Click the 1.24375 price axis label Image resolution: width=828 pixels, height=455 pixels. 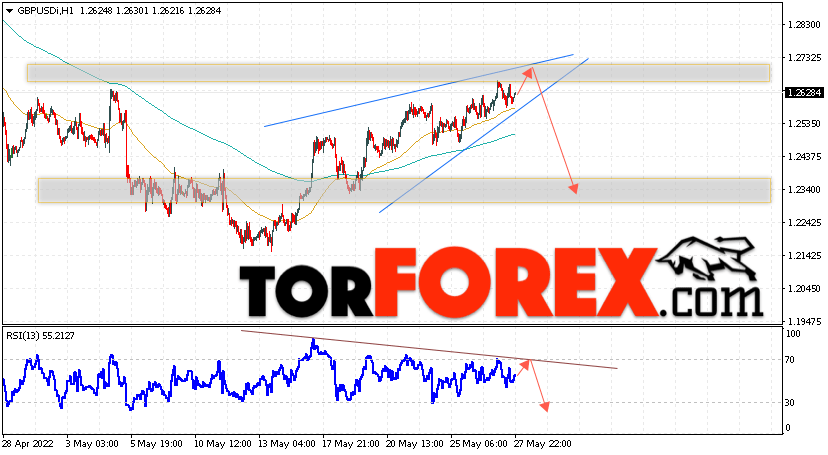(x=804, y=157)
